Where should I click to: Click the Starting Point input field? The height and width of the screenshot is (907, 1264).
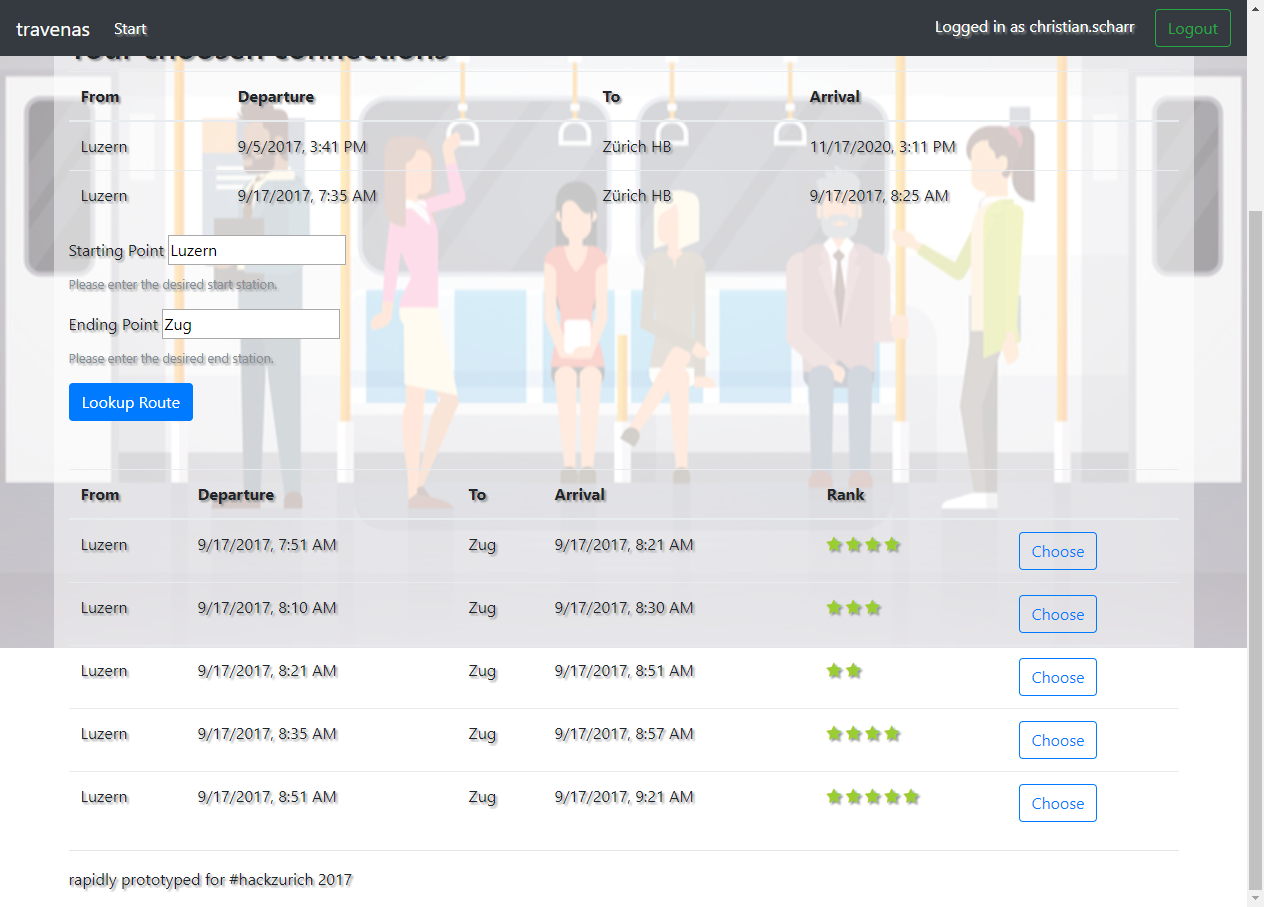(257, 250)
